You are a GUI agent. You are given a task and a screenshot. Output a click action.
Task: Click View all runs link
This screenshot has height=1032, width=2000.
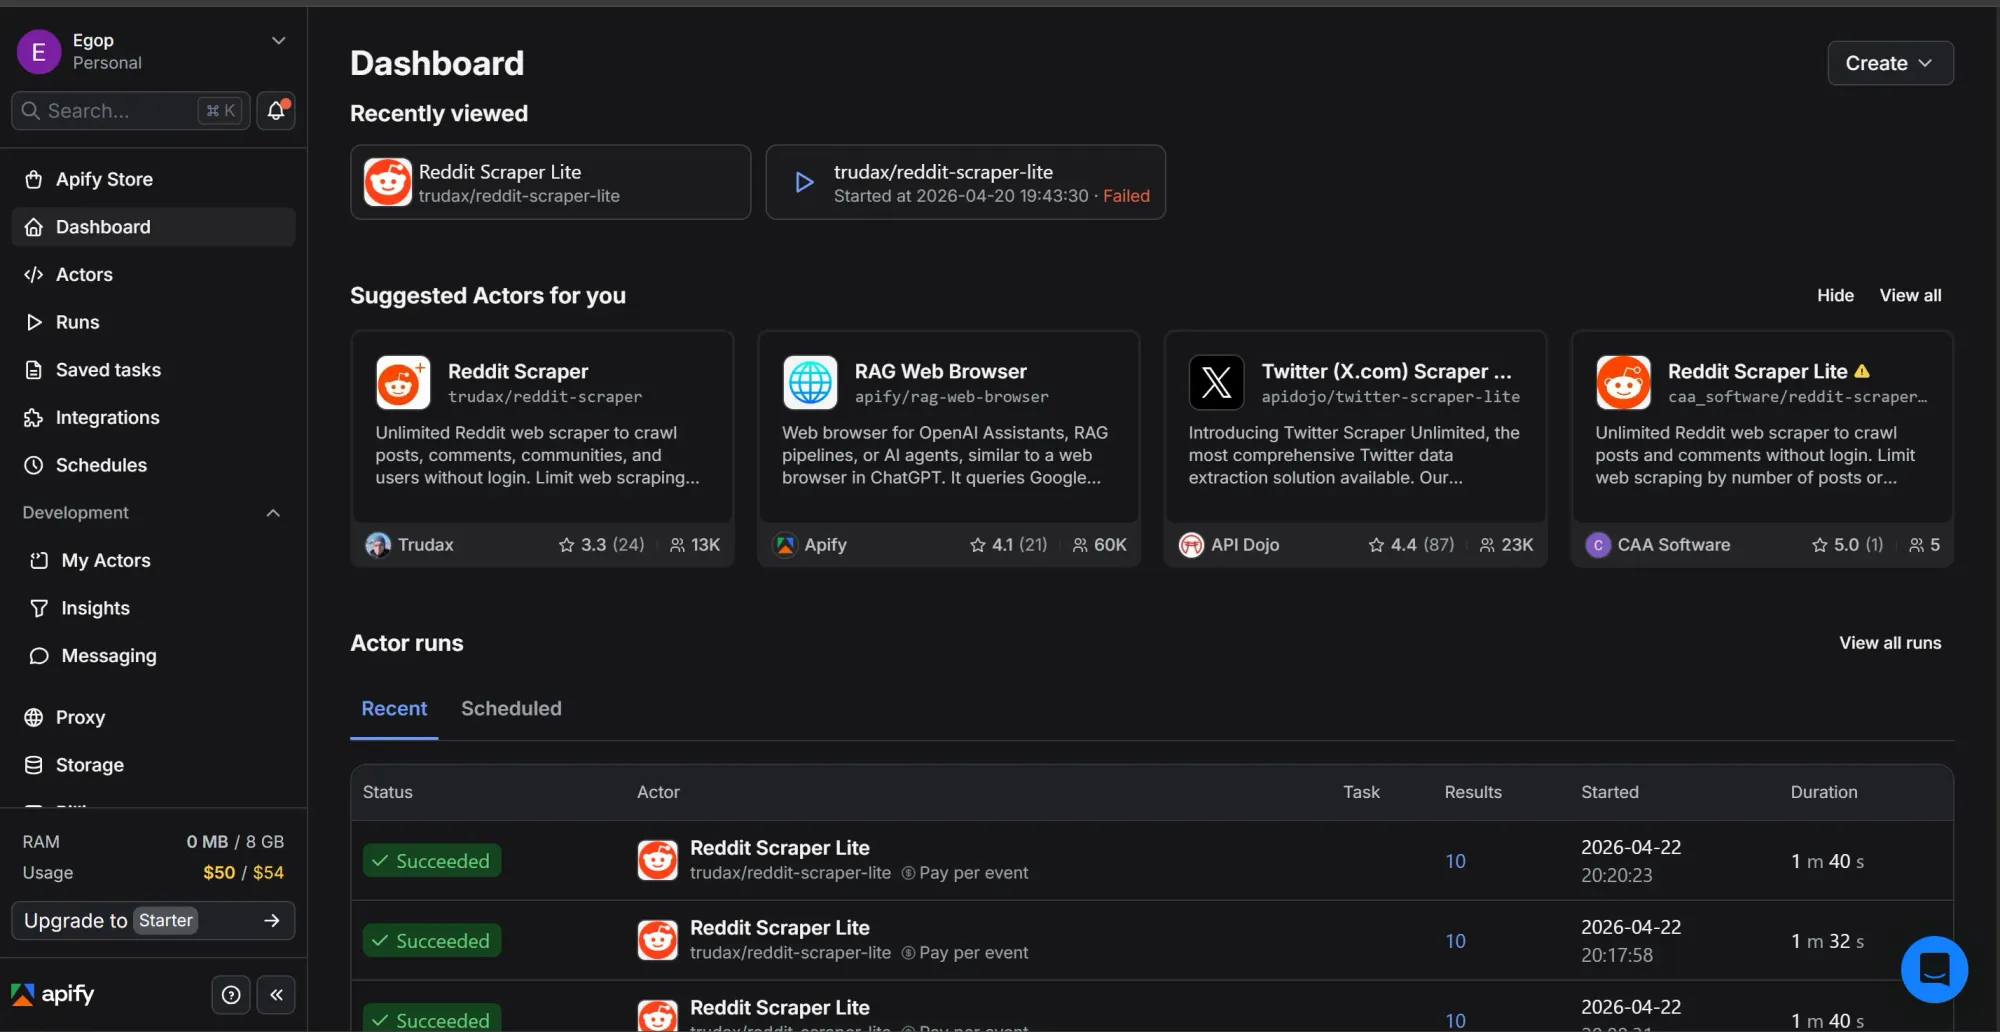pos(1890,643)
